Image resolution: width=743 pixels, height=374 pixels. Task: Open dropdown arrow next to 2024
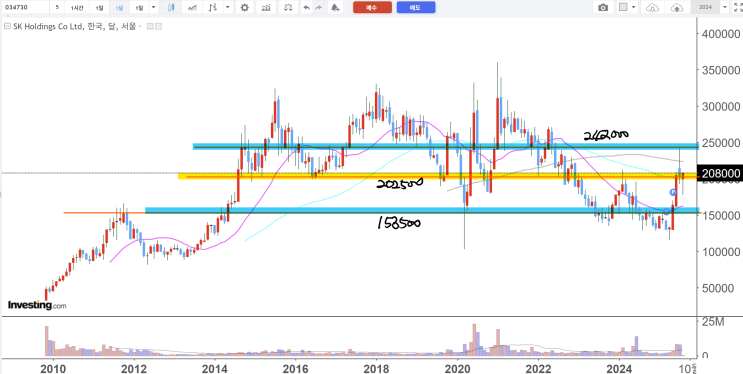point(725,7)
